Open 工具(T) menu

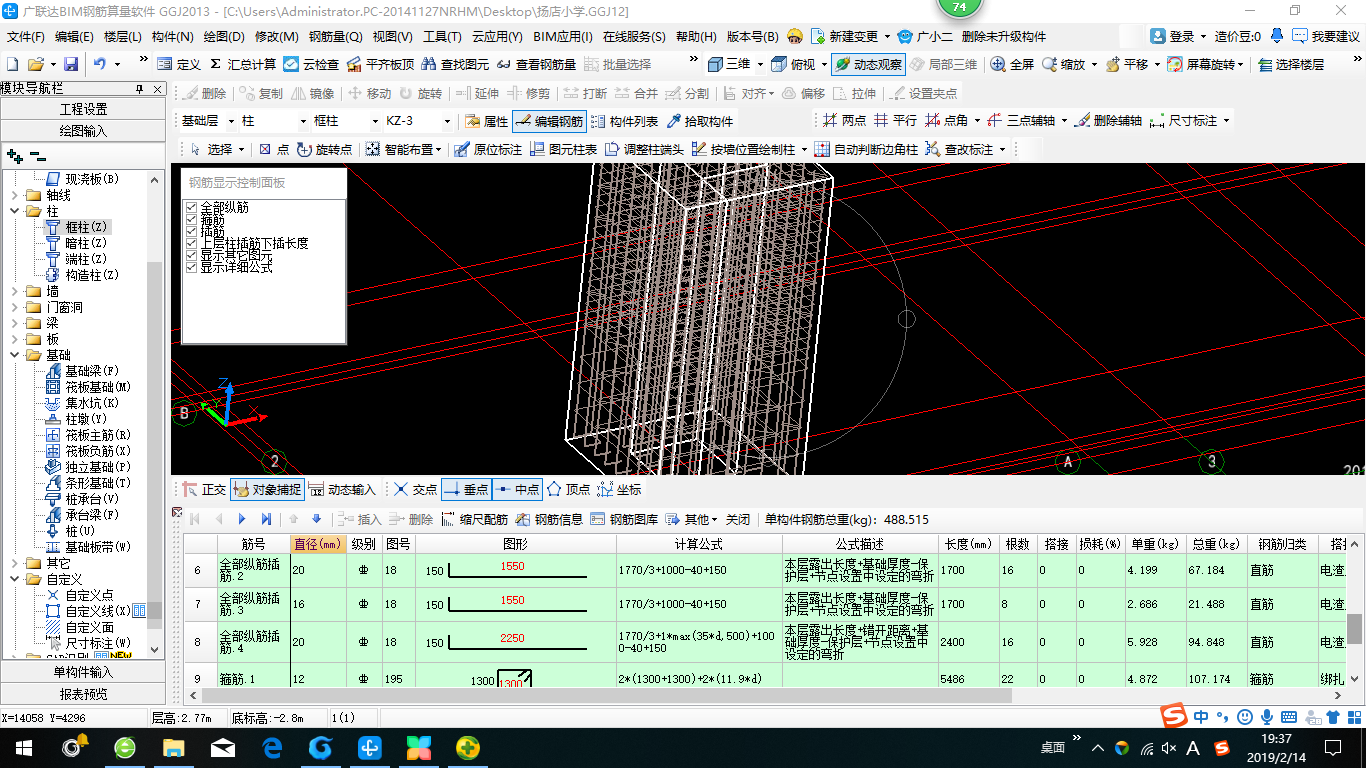click(x=443, y=37)
